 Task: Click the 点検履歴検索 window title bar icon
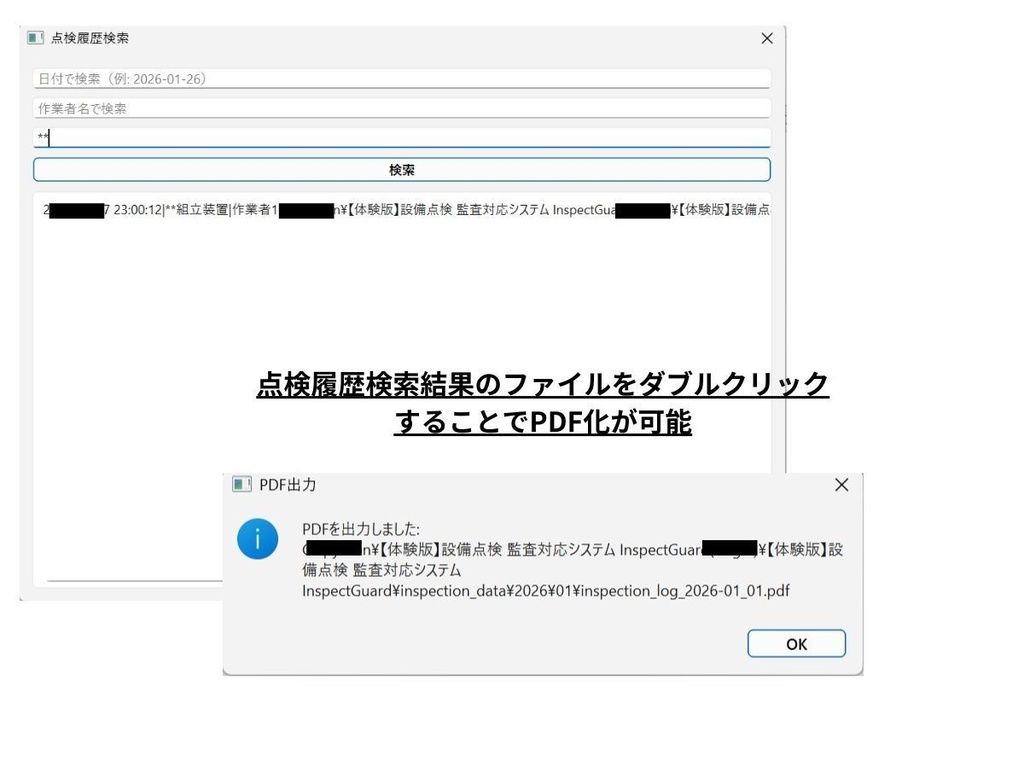(x=34, y=38)
